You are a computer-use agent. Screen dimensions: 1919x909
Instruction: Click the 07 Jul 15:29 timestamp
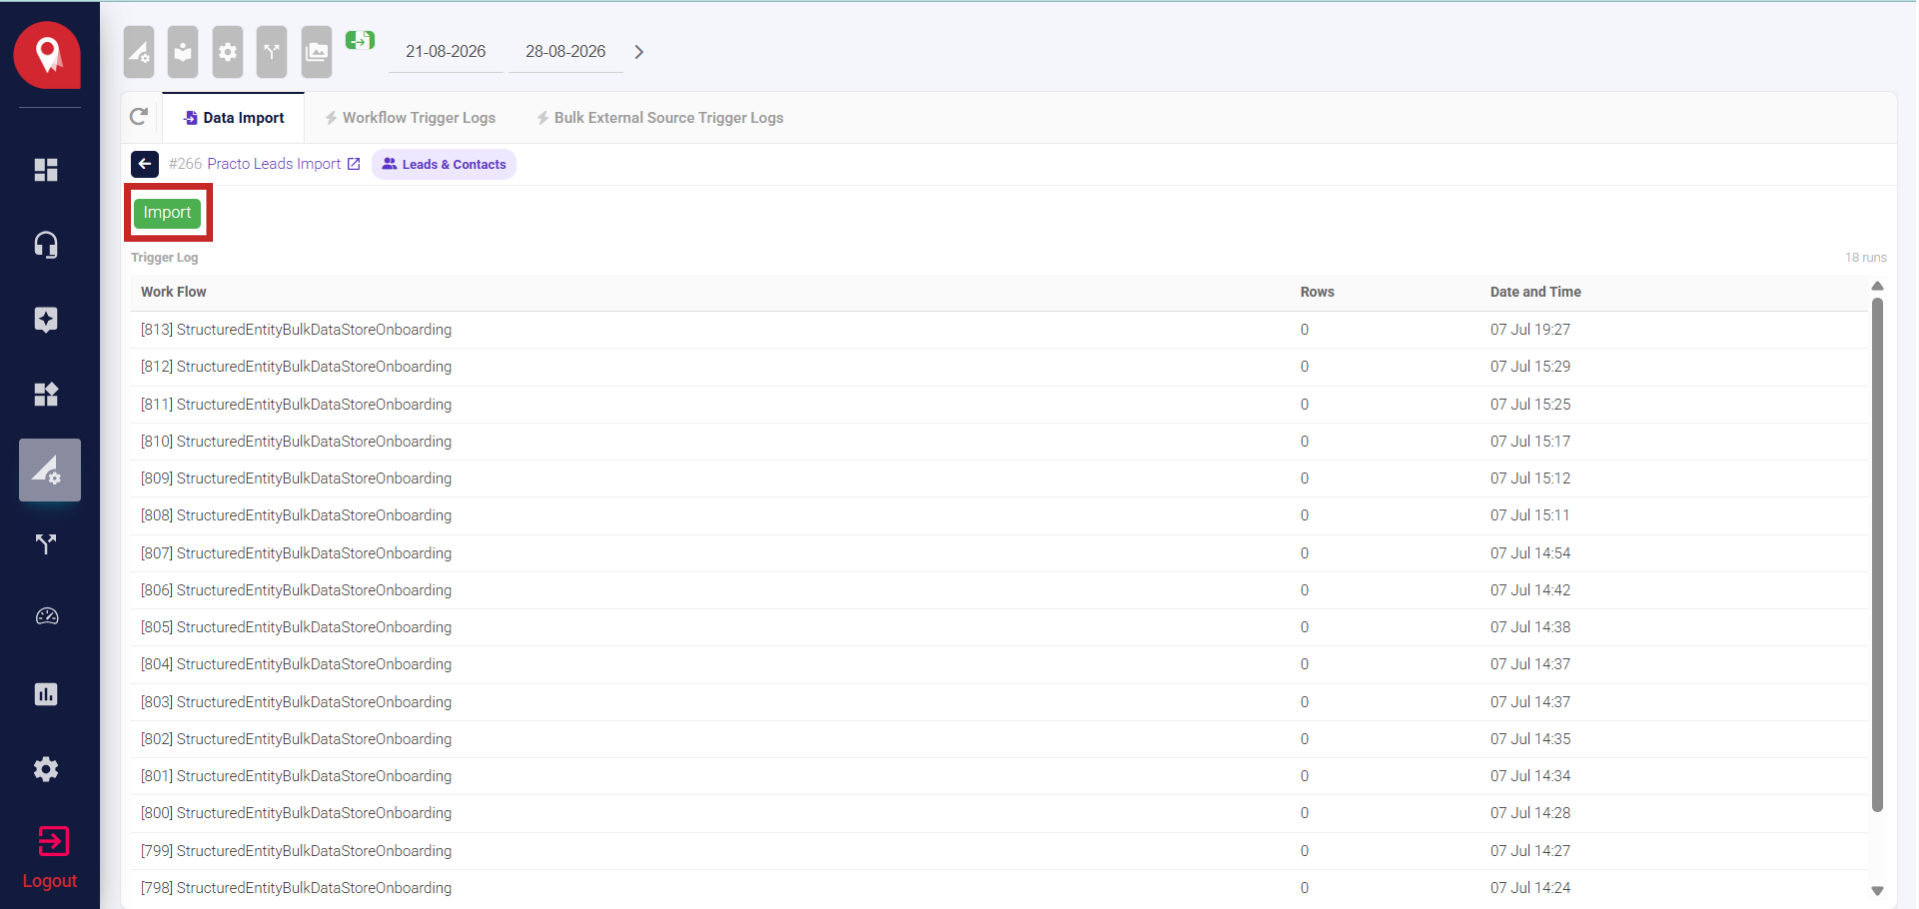pos(1530,367)
